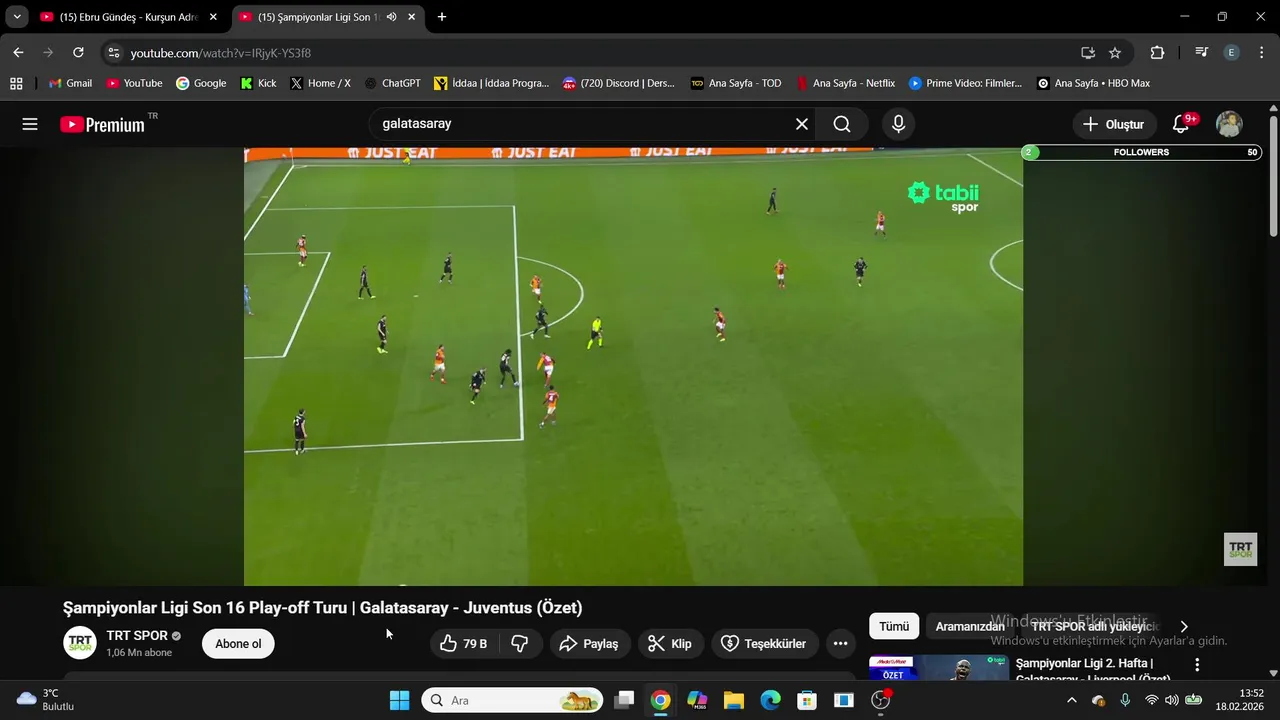
Task: Open the Discord bookmark
Action: pyautogui.click(x=619, y=83)
